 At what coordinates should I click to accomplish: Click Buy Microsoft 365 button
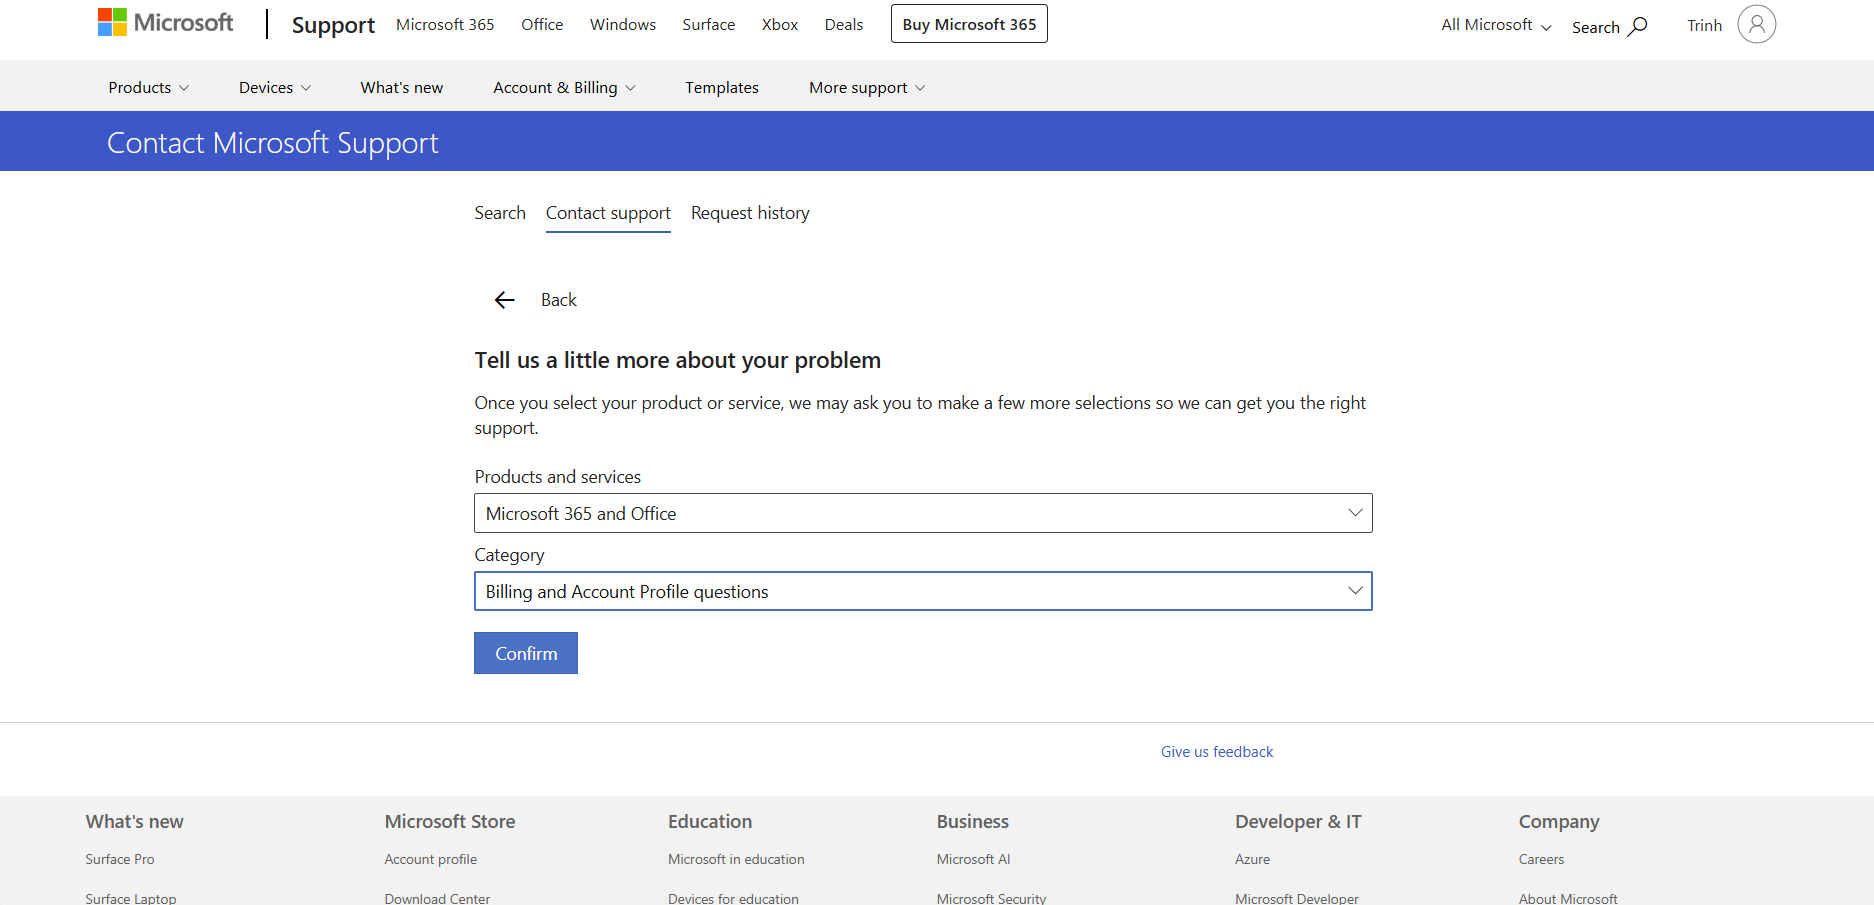pos(969,24)
